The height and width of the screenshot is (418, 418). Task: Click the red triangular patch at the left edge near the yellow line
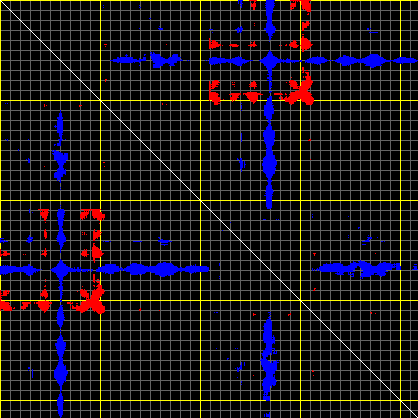click(x=5, y=305)
